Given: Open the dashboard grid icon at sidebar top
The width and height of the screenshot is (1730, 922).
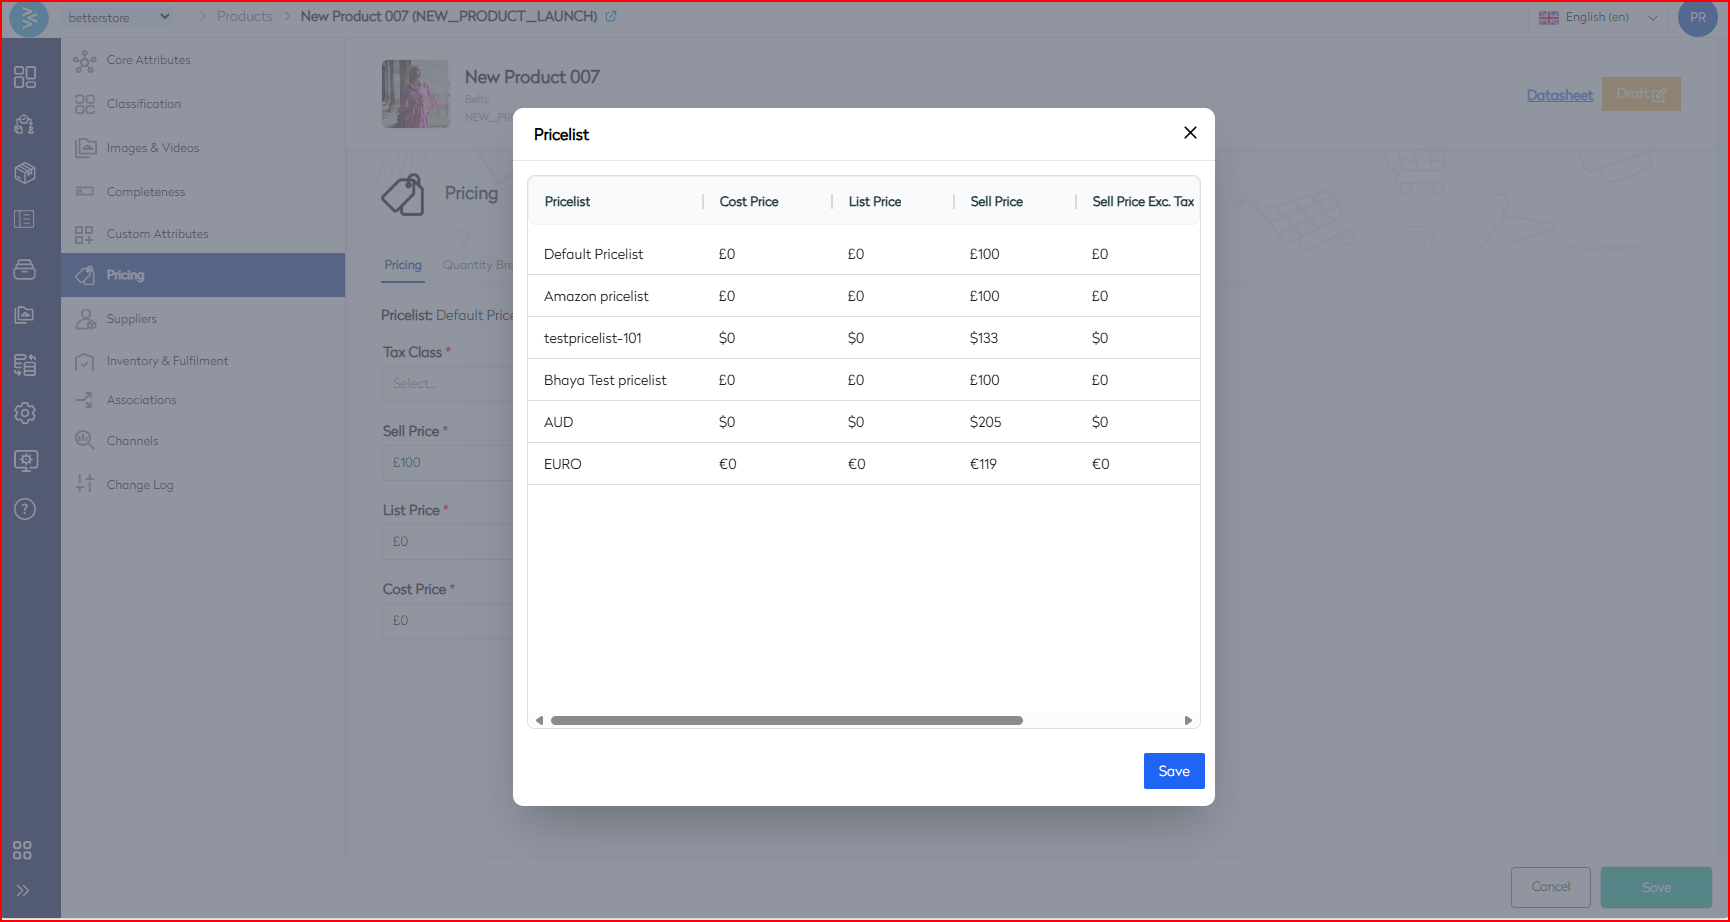Looking at the screenshot, I should click(x=25, y=77).
